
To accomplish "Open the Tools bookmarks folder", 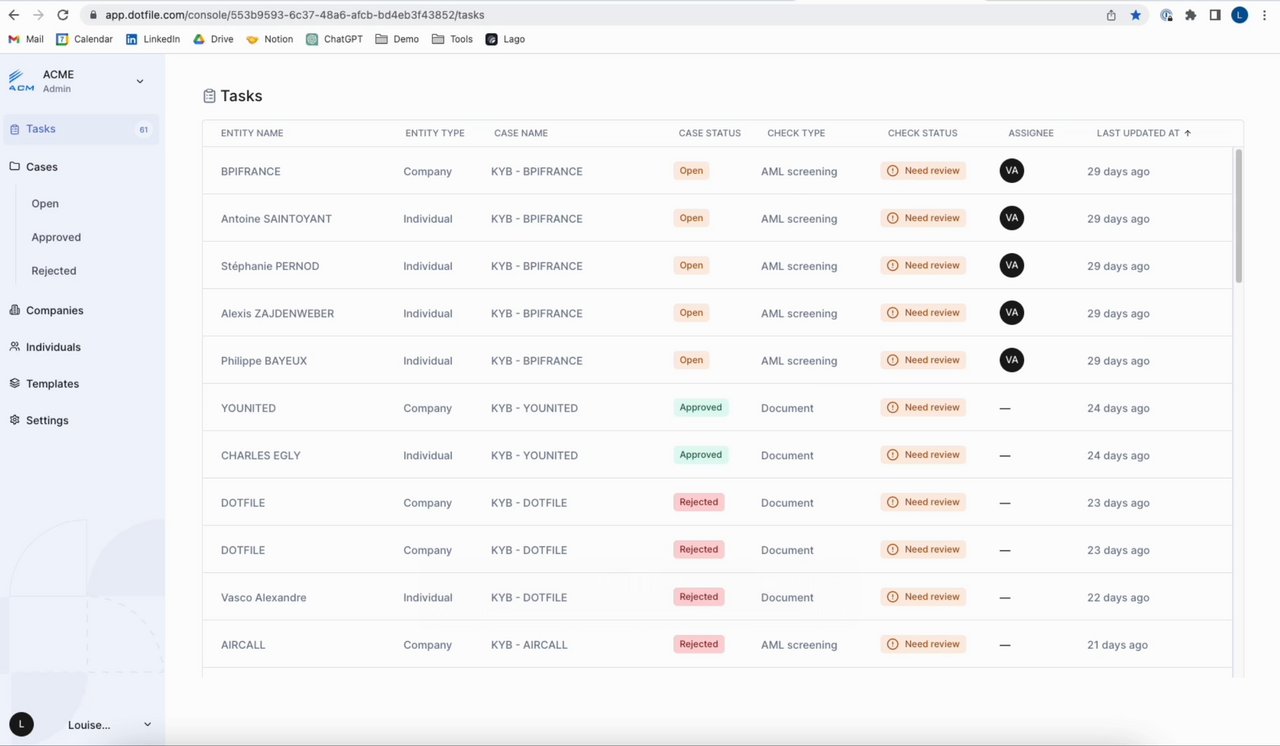I will coord(453,39).
